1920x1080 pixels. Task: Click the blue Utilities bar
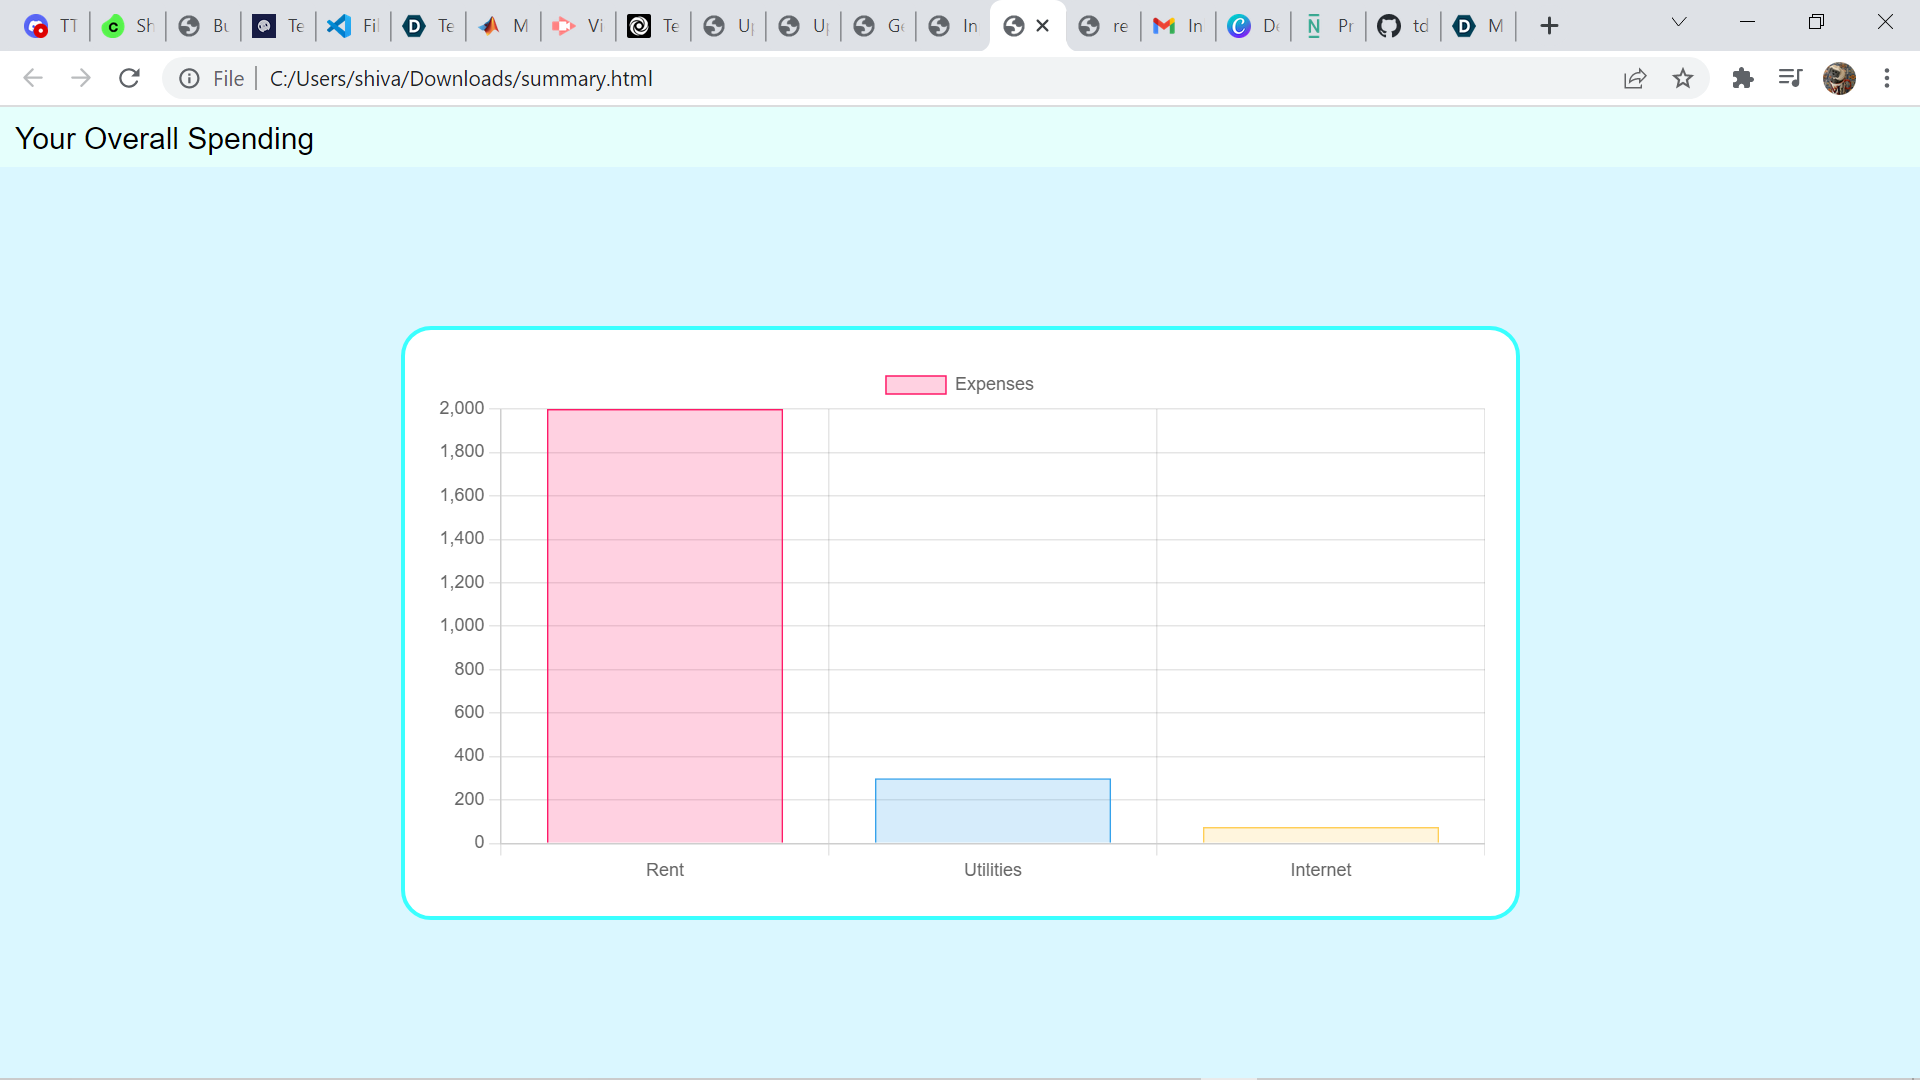click(x=992, y=811)
